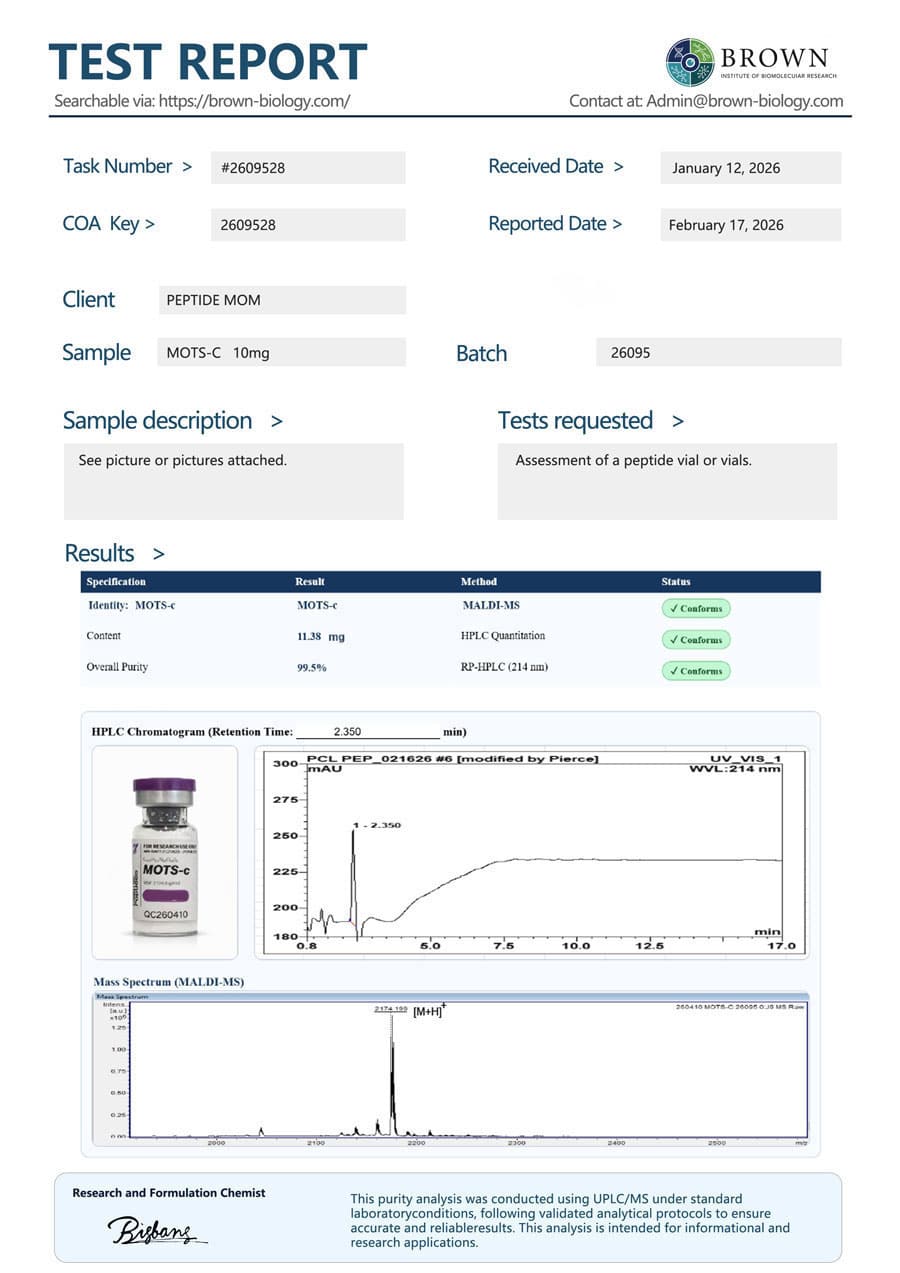The image size is (900, 1273).
Task: Click the chemist signature image
Action: (x=157, y=1230)
